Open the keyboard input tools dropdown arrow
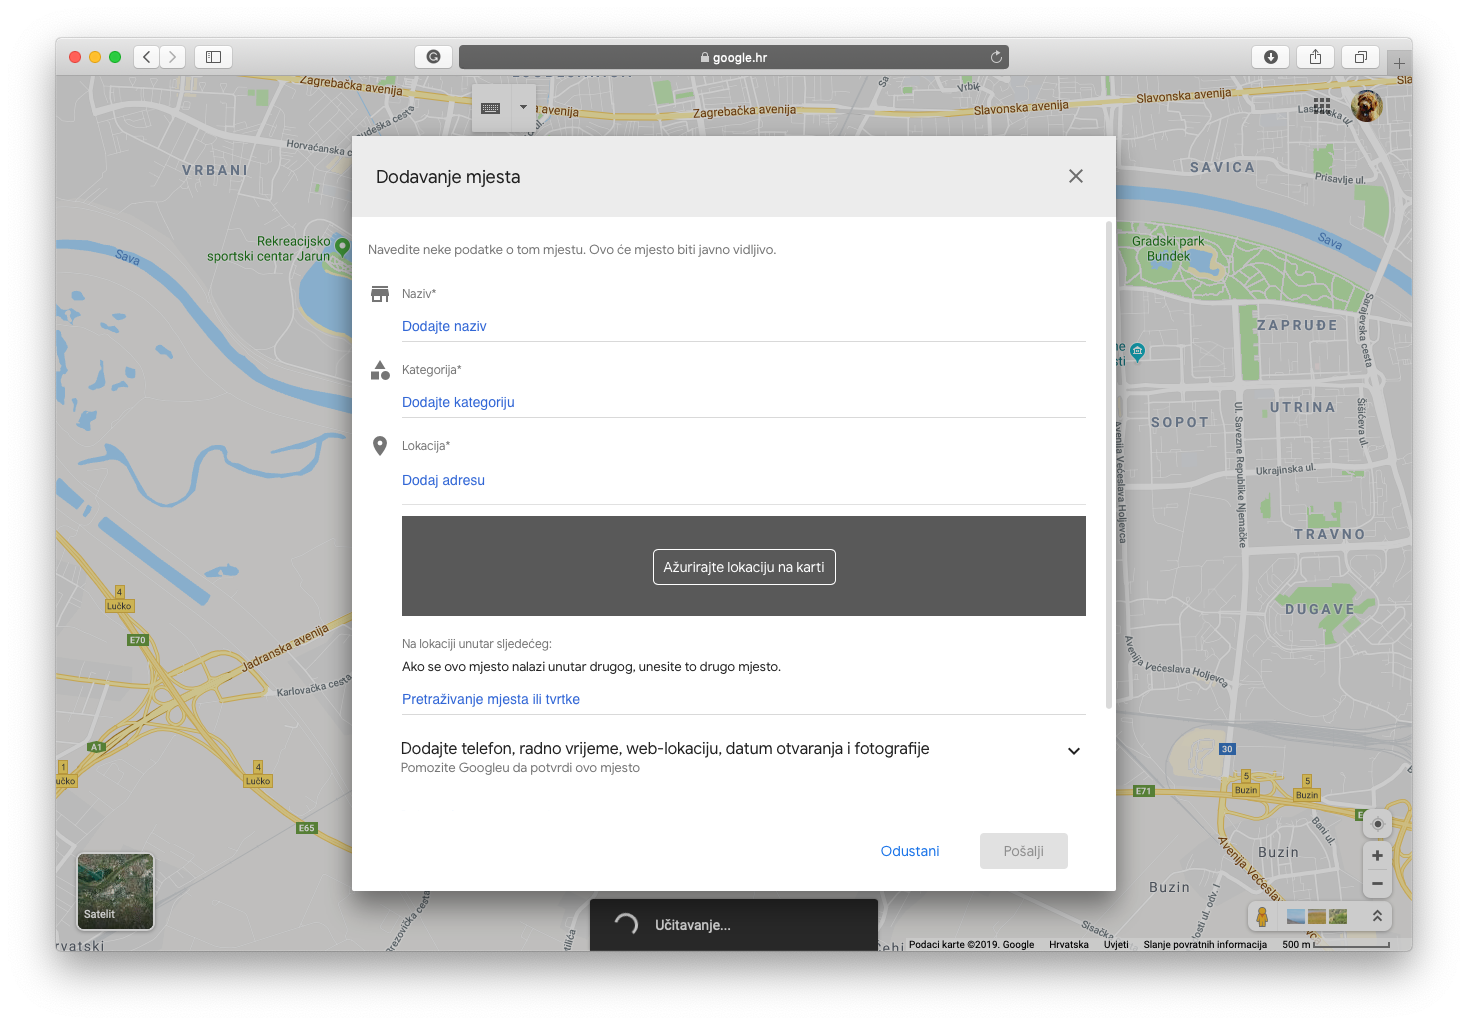1468x1025 pixels. (523, 107)
